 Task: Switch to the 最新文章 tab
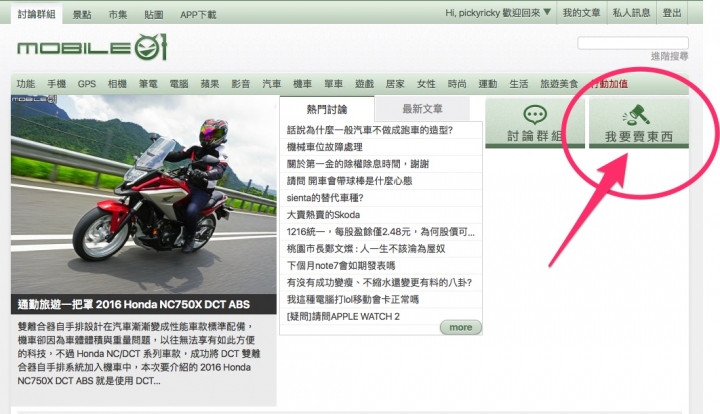tap(422, 109)
